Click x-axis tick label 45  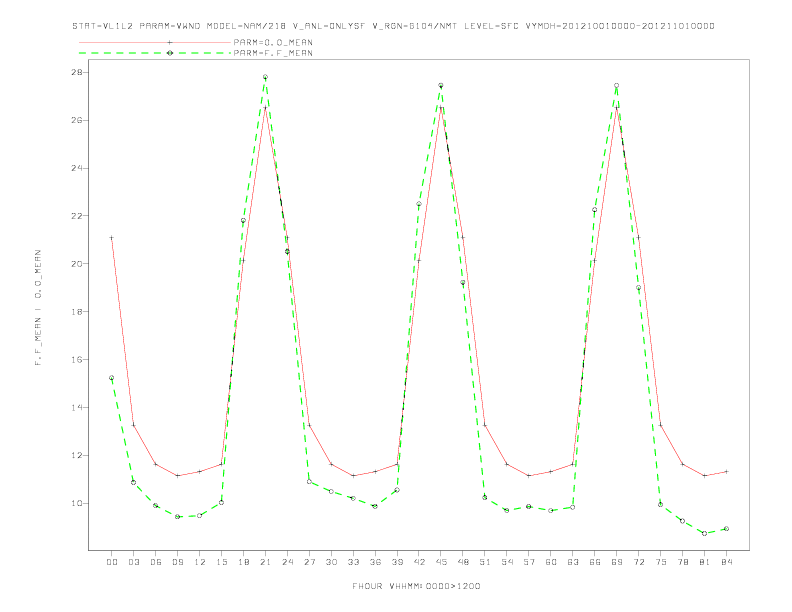441,562
